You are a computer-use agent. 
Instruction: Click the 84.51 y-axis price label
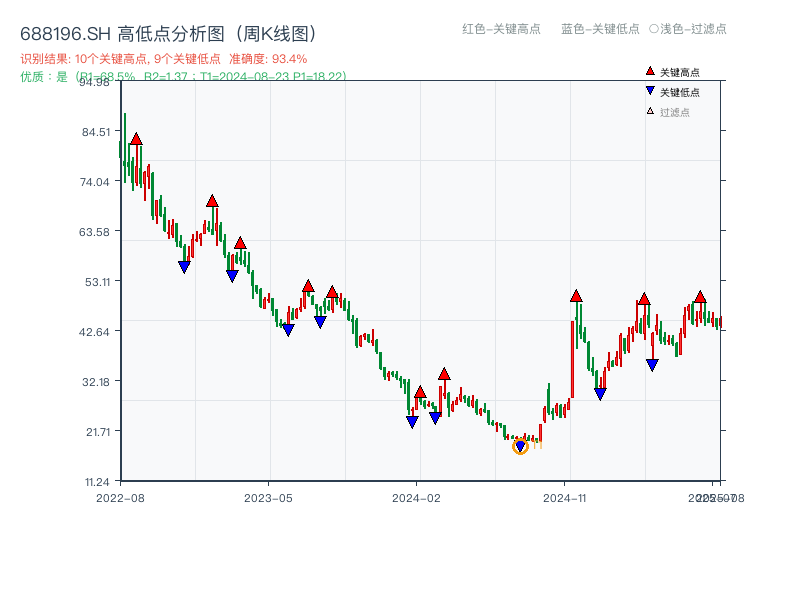tap(96, 132)
